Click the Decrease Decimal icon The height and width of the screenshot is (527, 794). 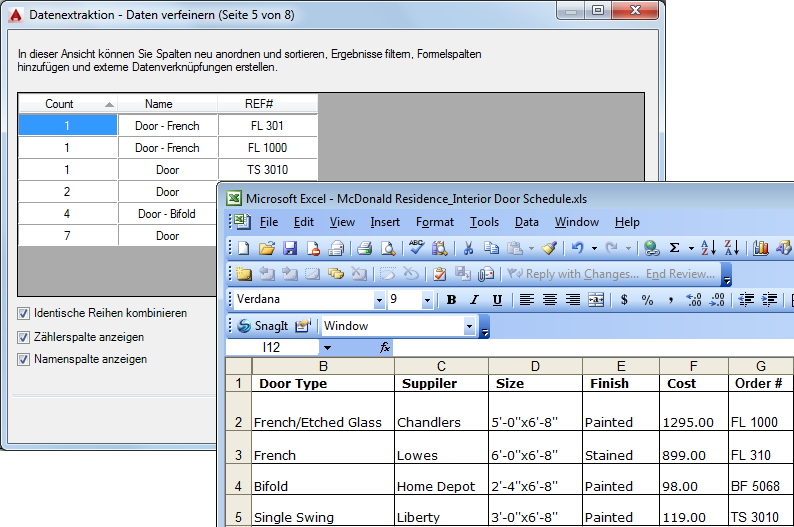(x=717, y=300)
